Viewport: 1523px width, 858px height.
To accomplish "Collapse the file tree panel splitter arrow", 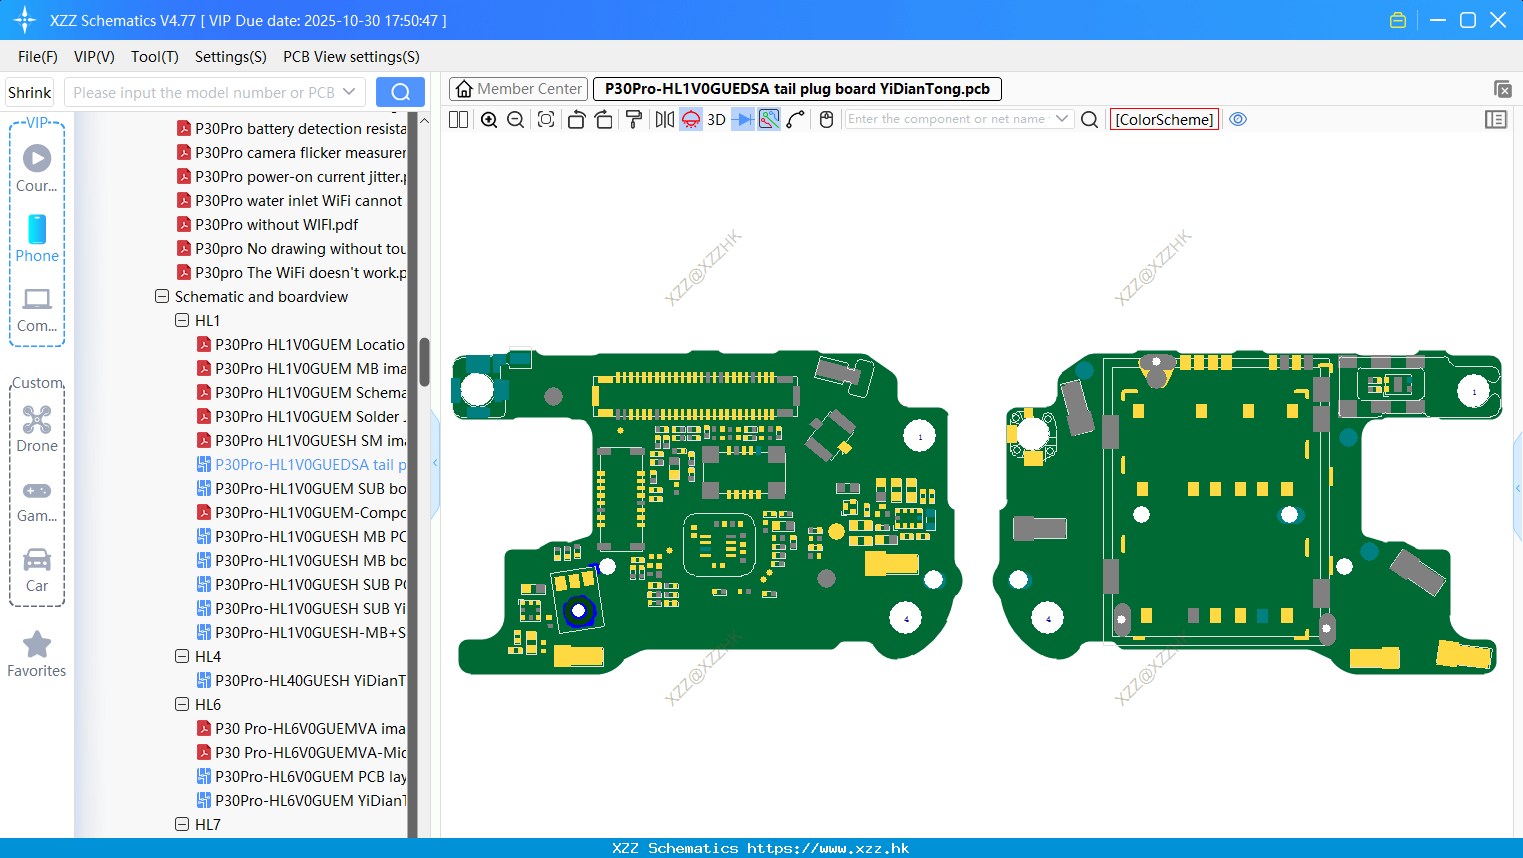I will [435, 463].
